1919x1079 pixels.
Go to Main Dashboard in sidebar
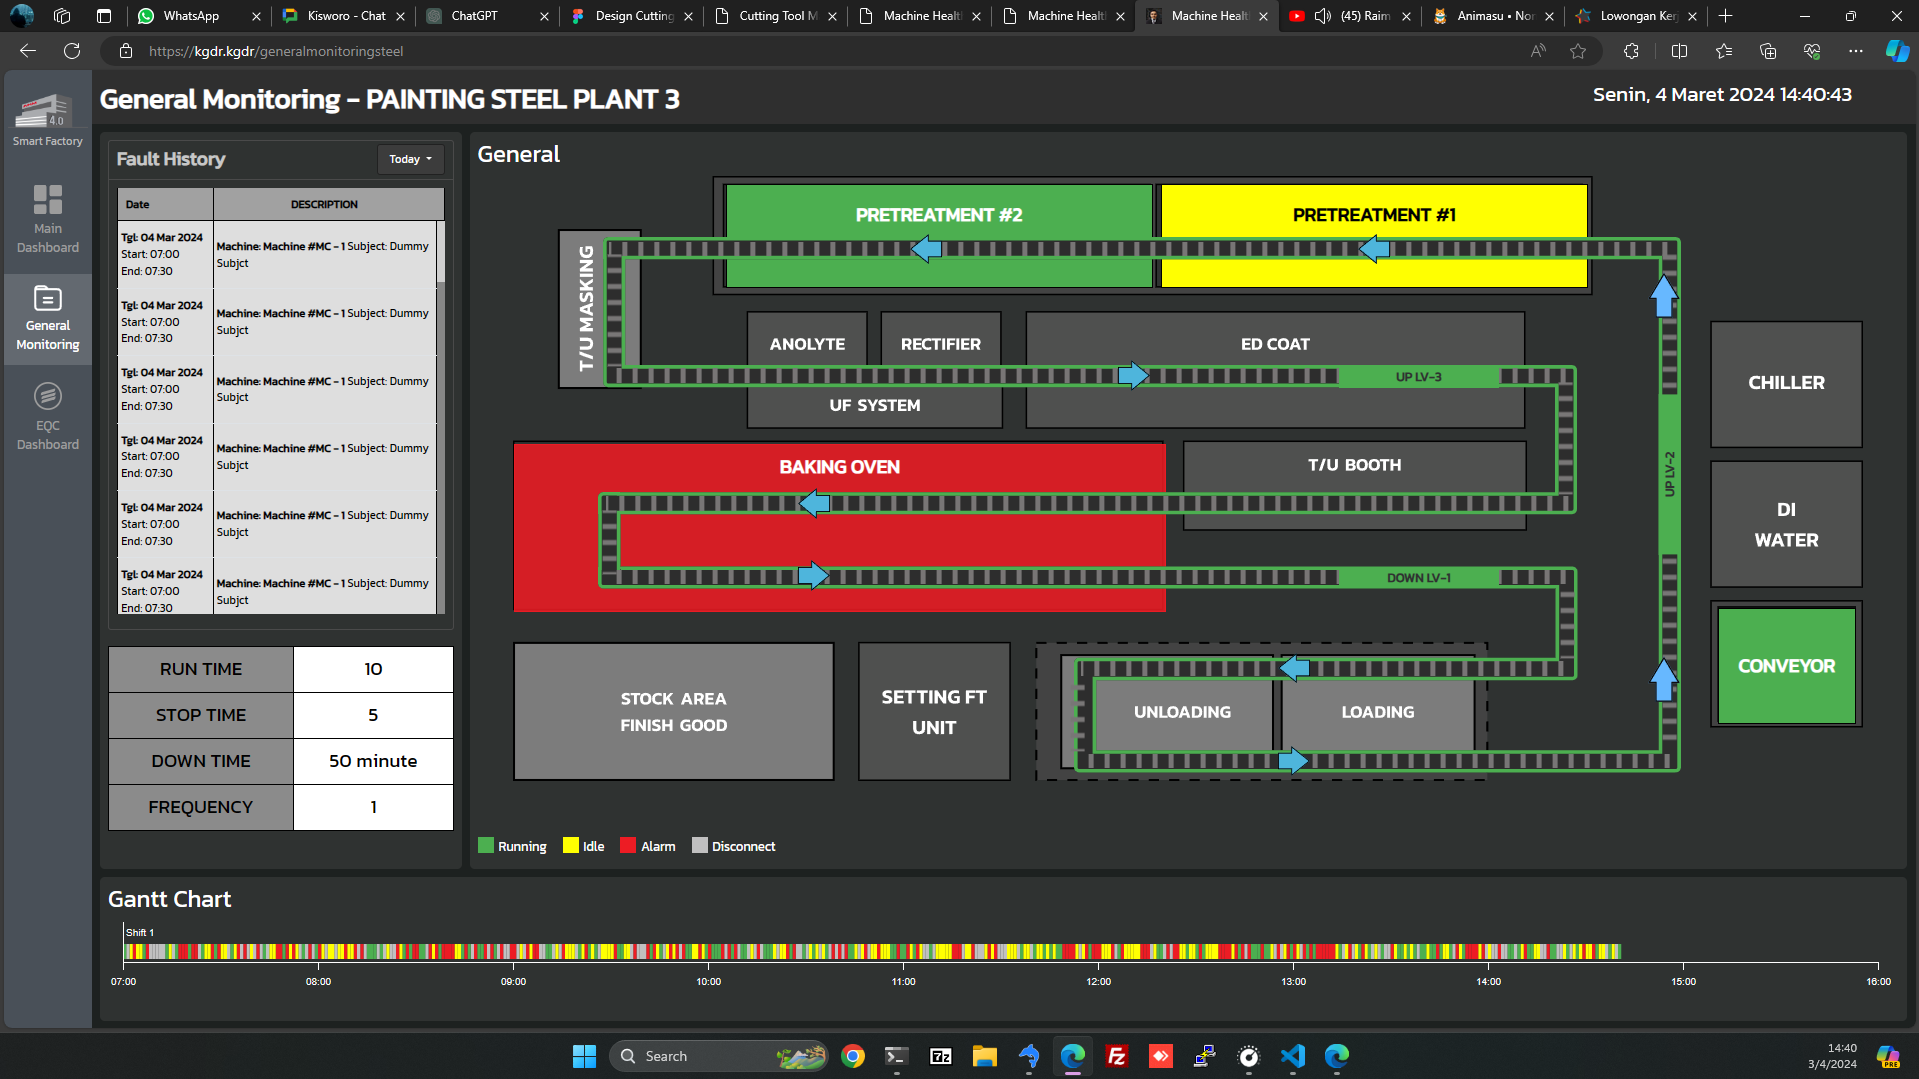tap(47, 218)
